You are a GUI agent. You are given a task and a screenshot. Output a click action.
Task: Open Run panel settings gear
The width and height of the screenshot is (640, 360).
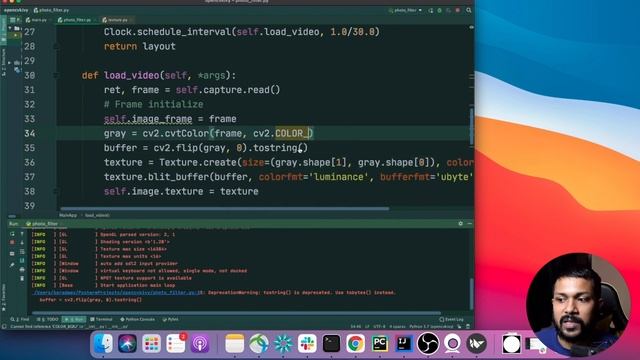460,224
